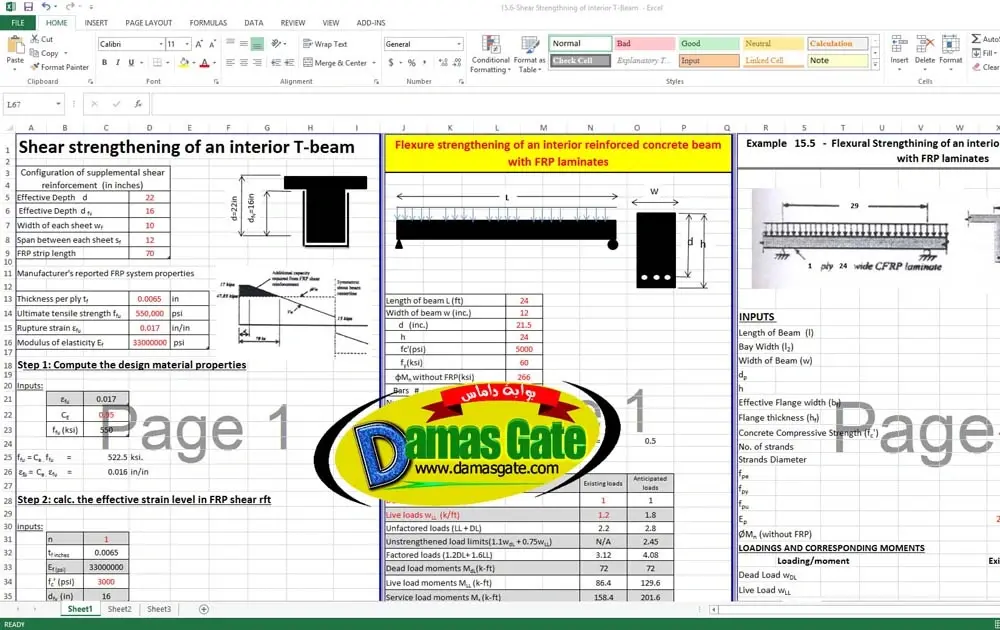Switch to the DATA tab
Viewport: 1000px width, 630px height.
(x=254, y=23)
